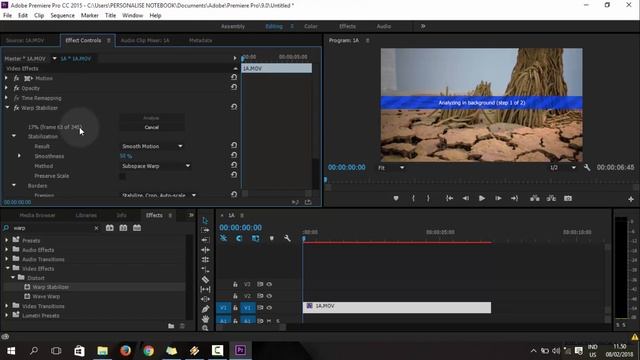
Task: Switch to the Media Browser tab
Action: coord(37,215)
